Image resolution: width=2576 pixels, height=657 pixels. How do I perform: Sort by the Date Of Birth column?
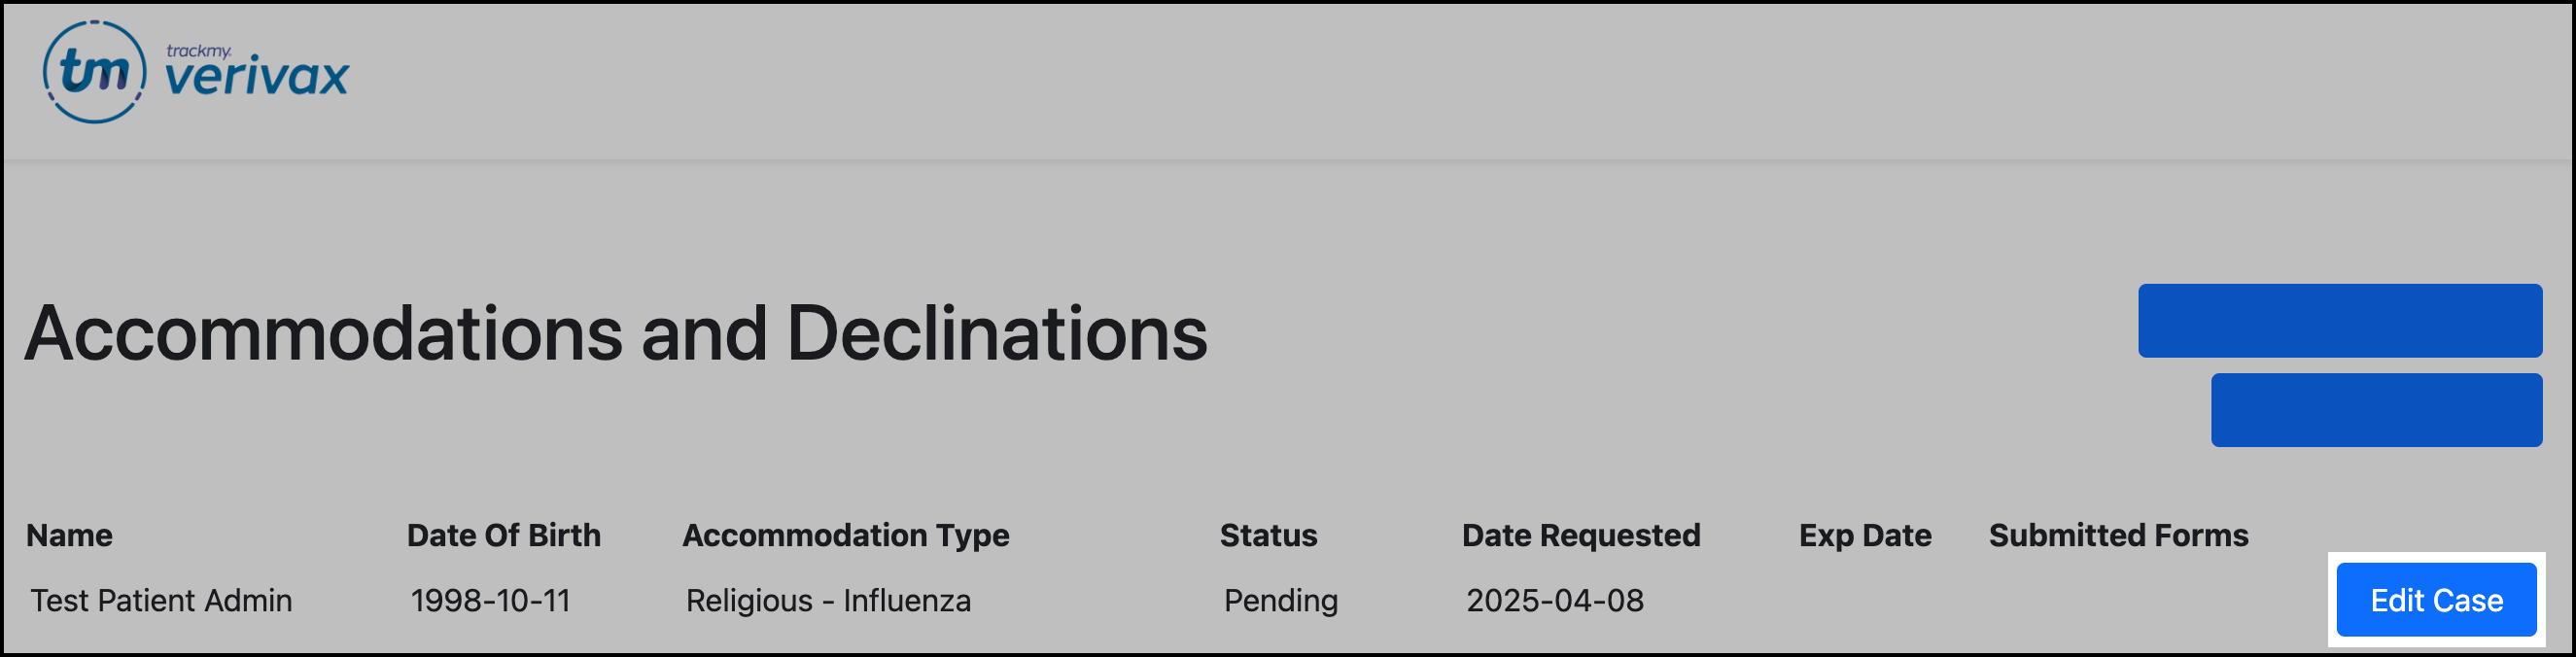504,535
